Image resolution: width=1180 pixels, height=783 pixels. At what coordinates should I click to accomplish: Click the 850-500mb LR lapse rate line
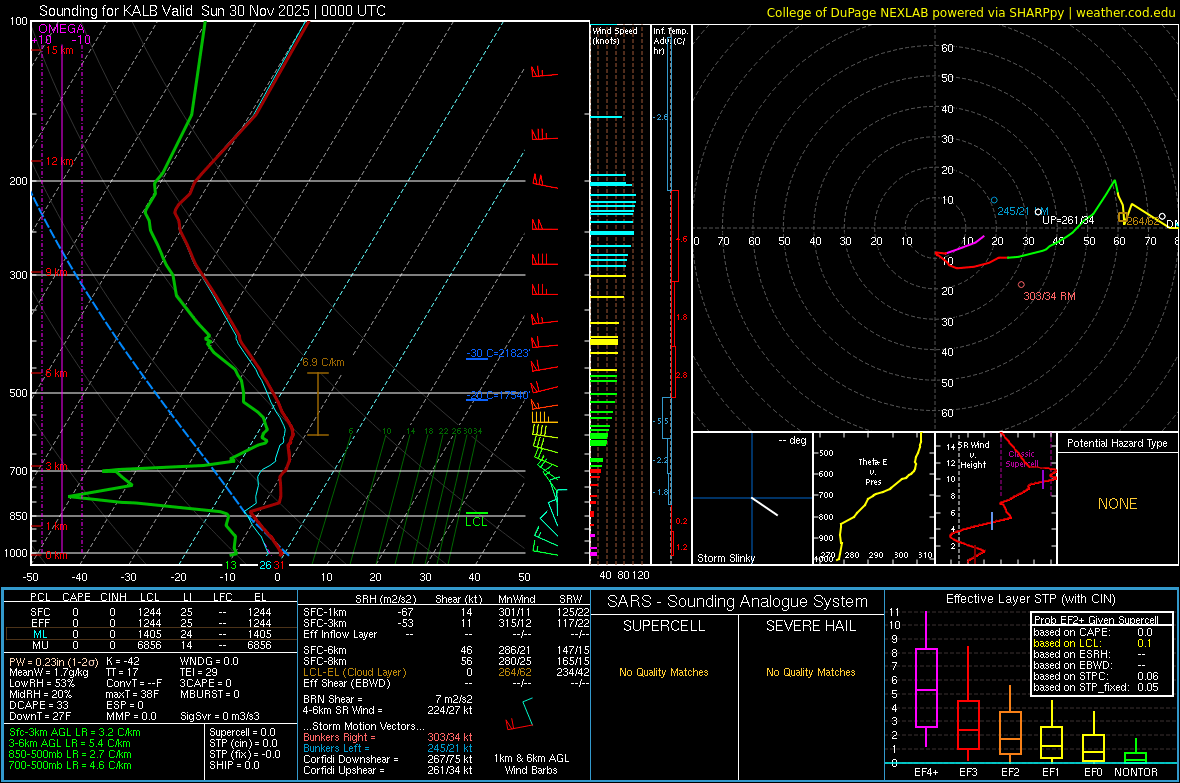click(x=70, y=754)
